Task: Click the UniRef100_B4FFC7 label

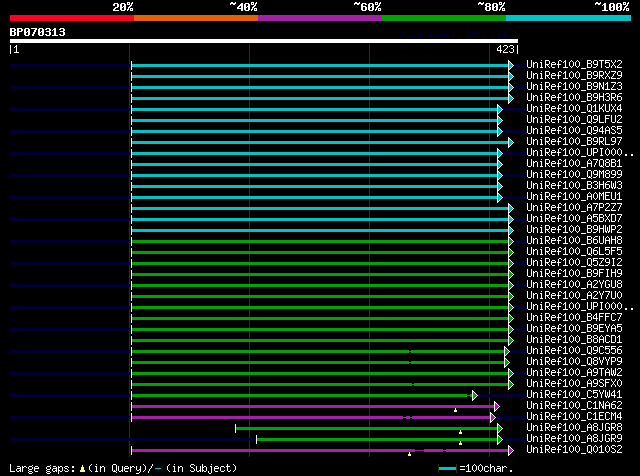Action: coord(574,318)
